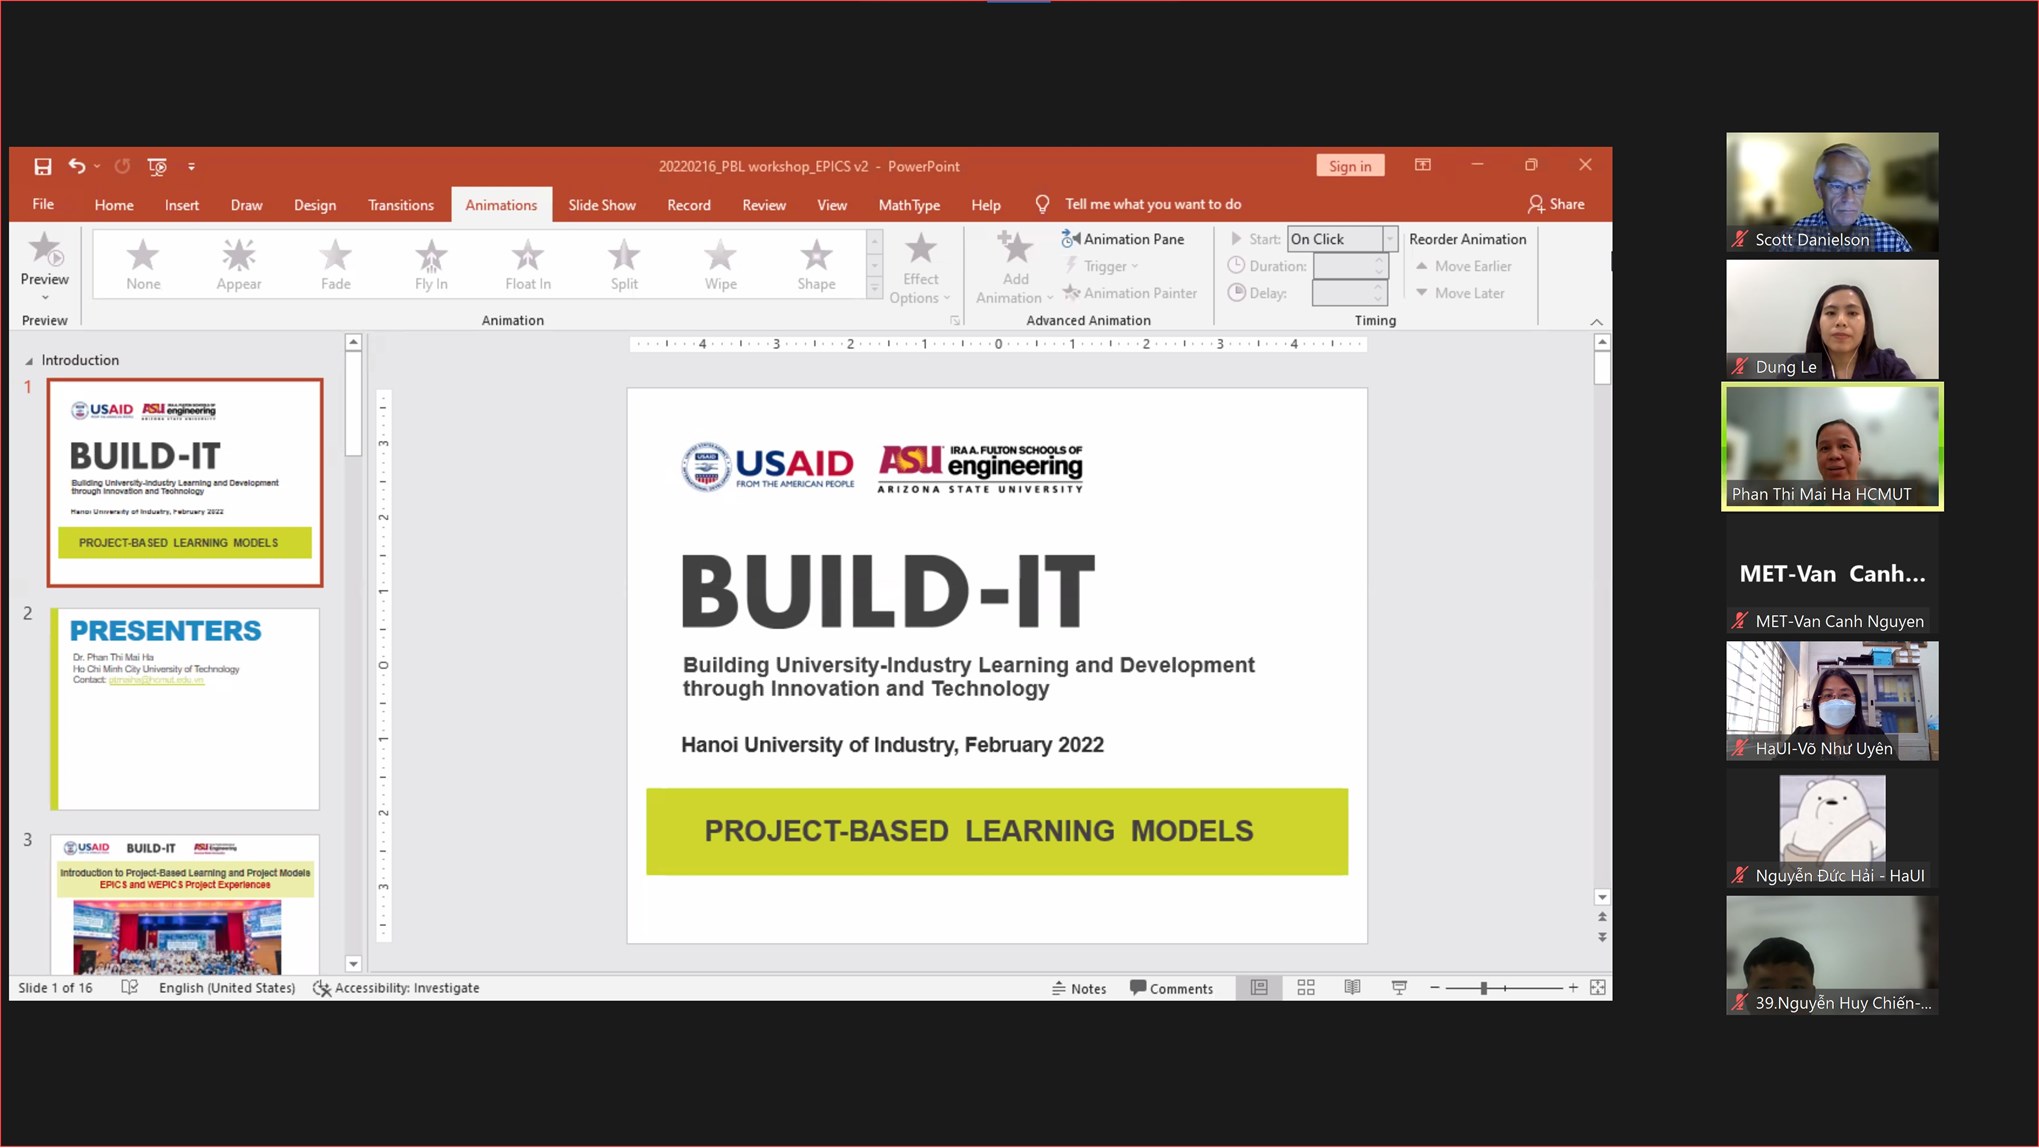
Task: Open Effect Options
Action: pyautogui.click(x=920, y=272)
